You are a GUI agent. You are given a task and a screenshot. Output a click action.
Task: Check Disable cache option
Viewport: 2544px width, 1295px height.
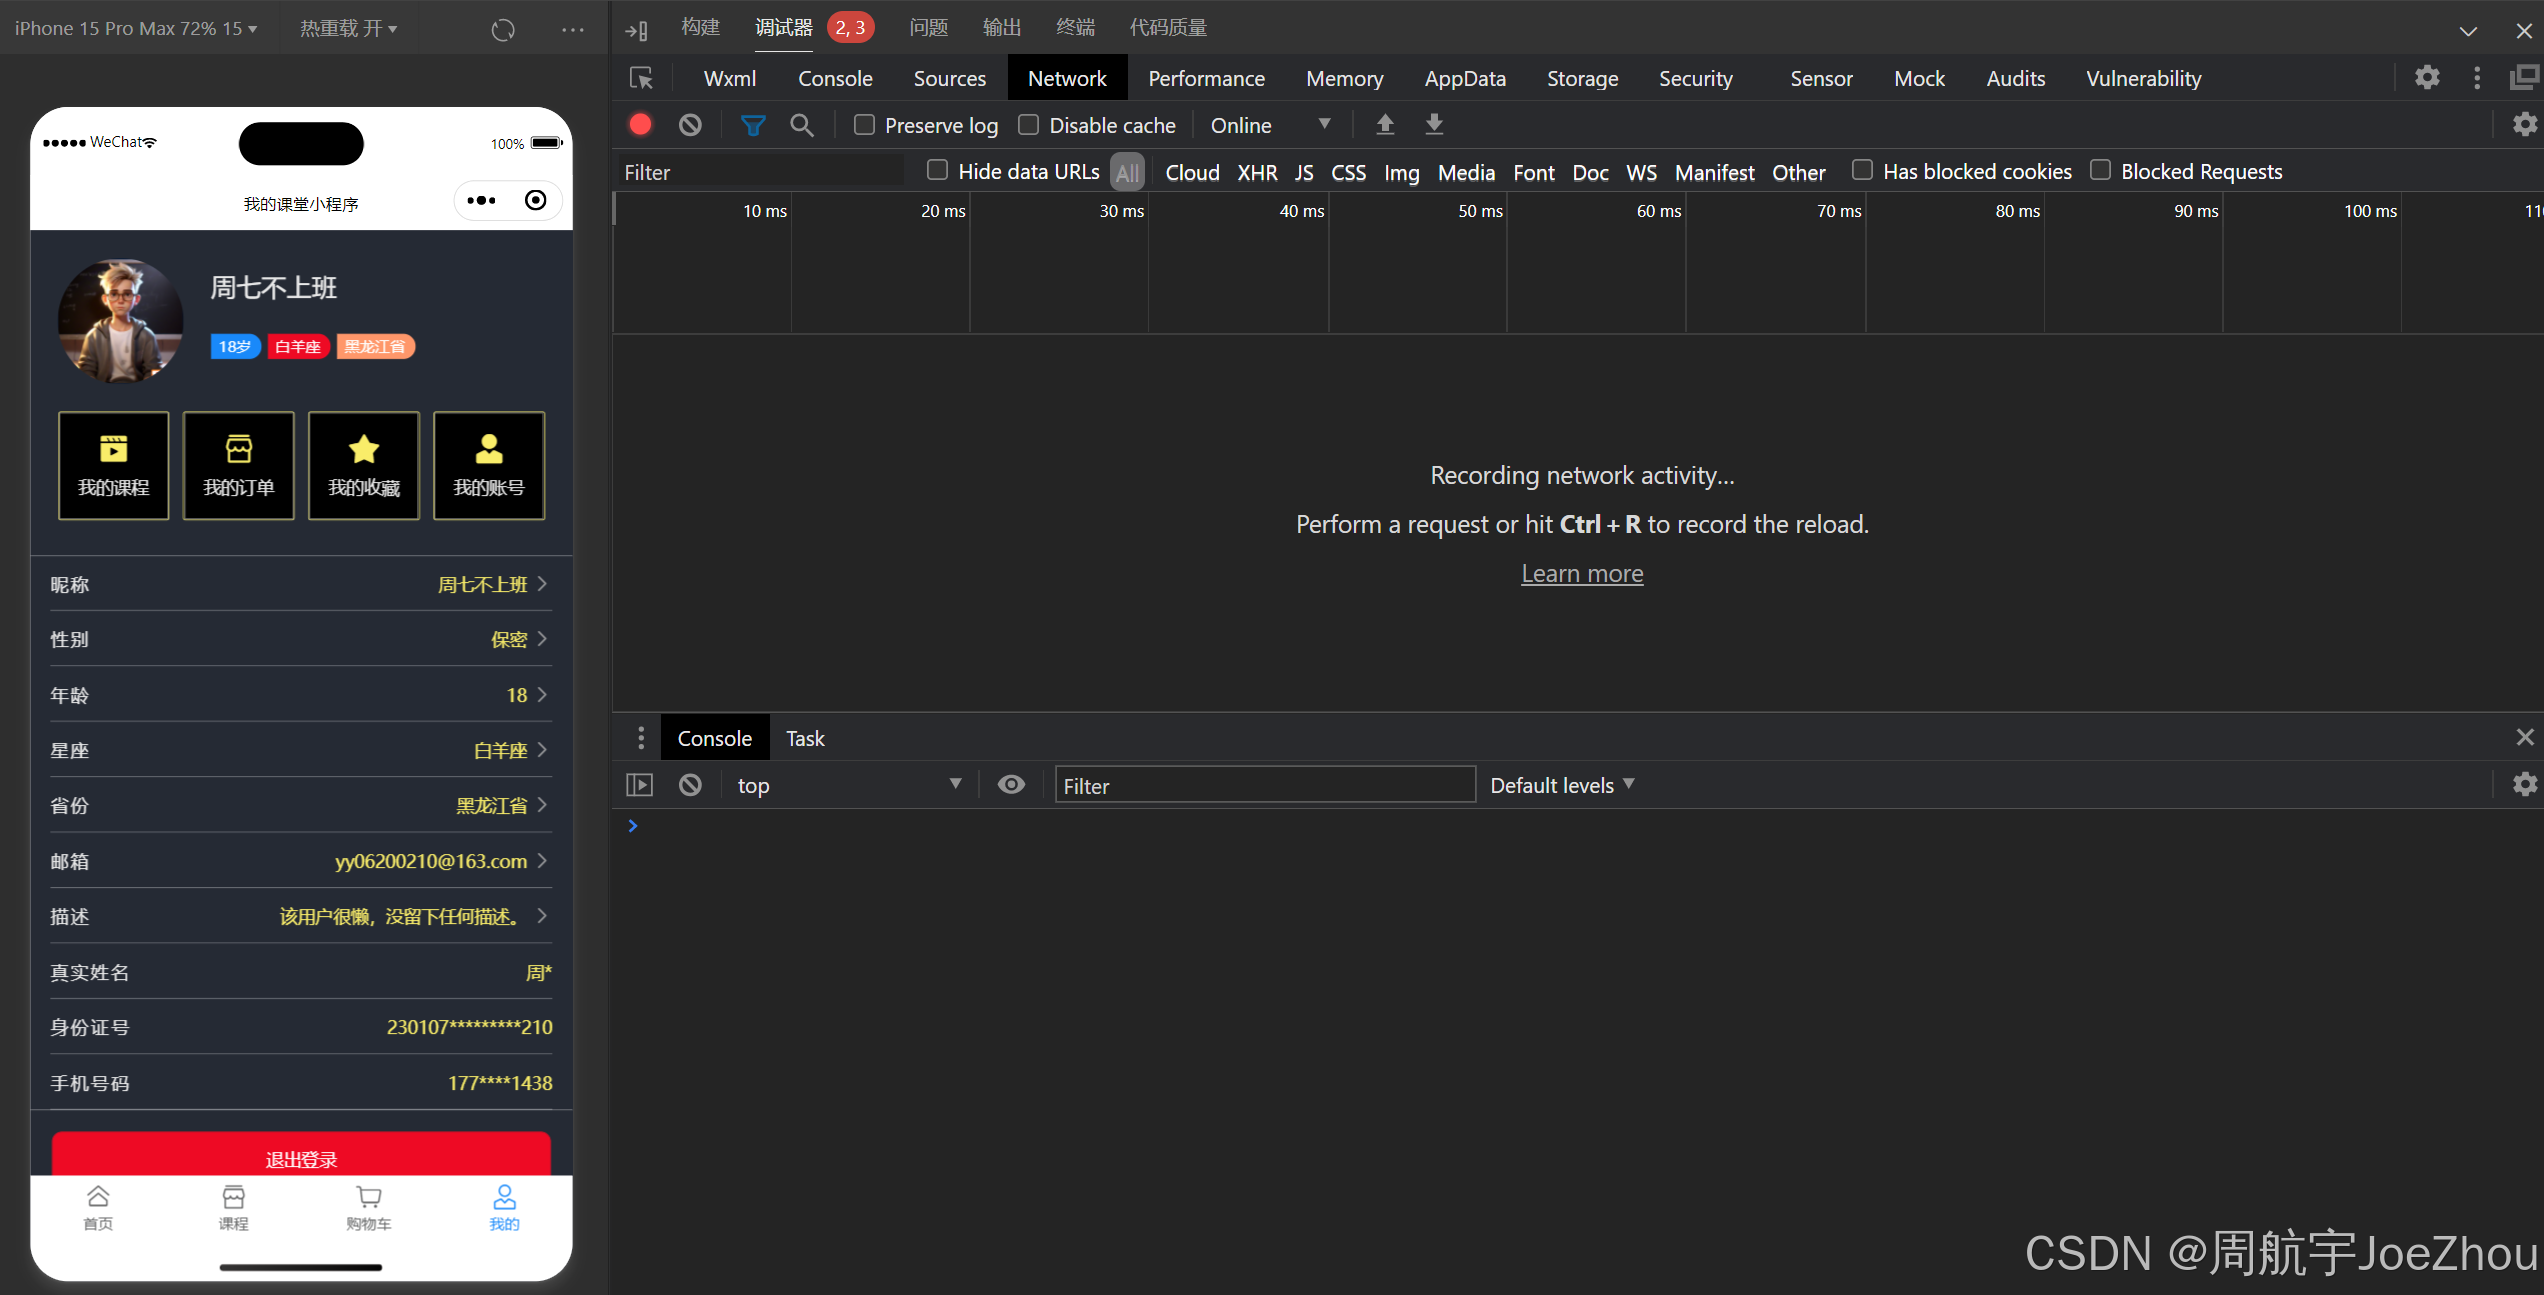click(x=1028, y=125)
